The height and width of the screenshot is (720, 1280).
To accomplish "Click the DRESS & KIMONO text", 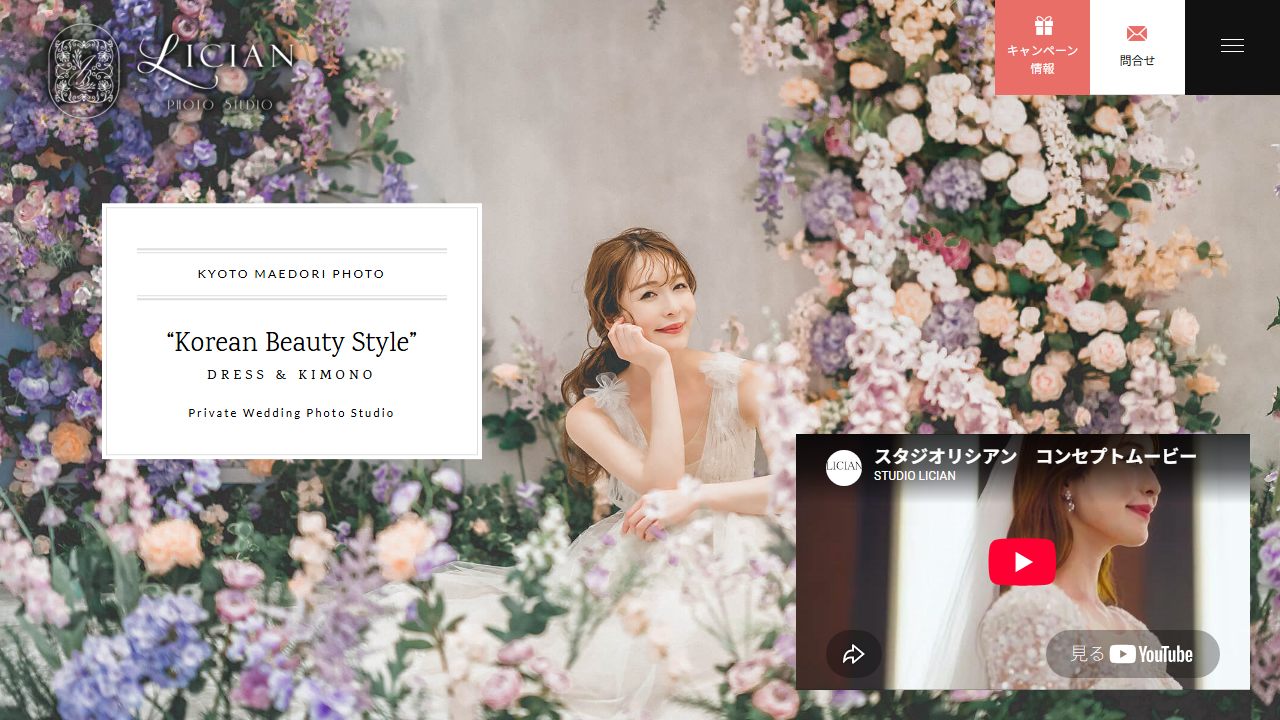I will click(291, 375).
